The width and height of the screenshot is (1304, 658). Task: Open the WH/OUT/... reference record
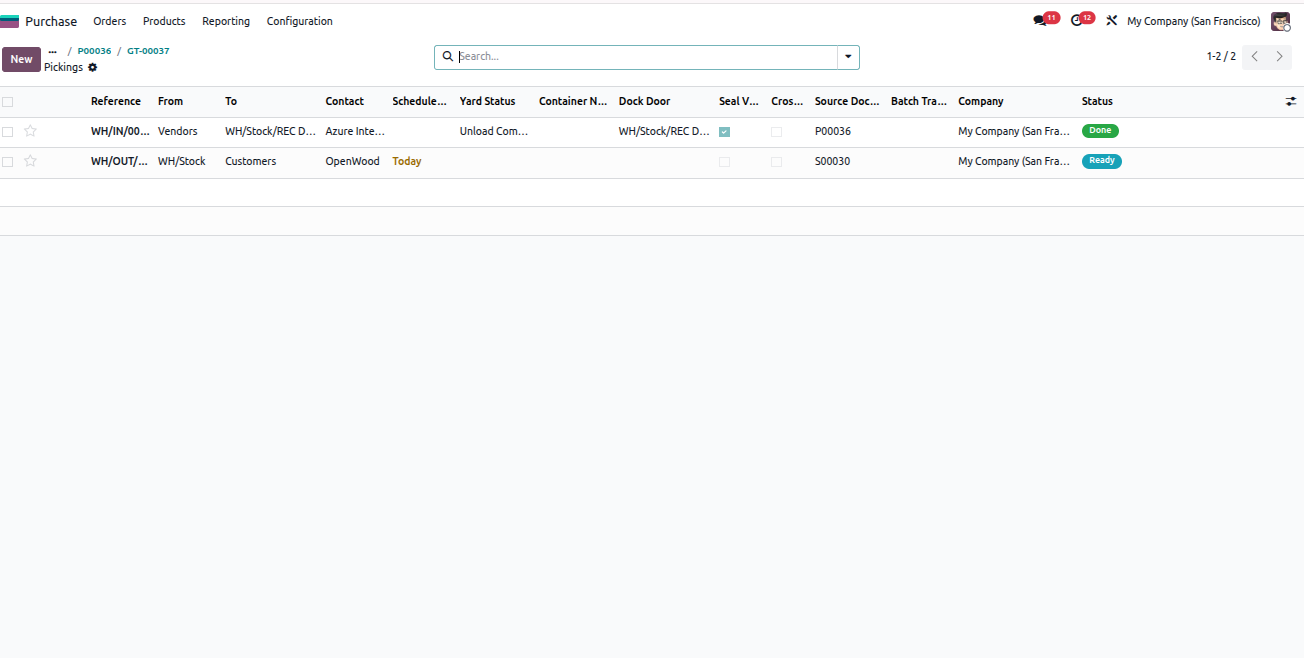click(120, 161)
